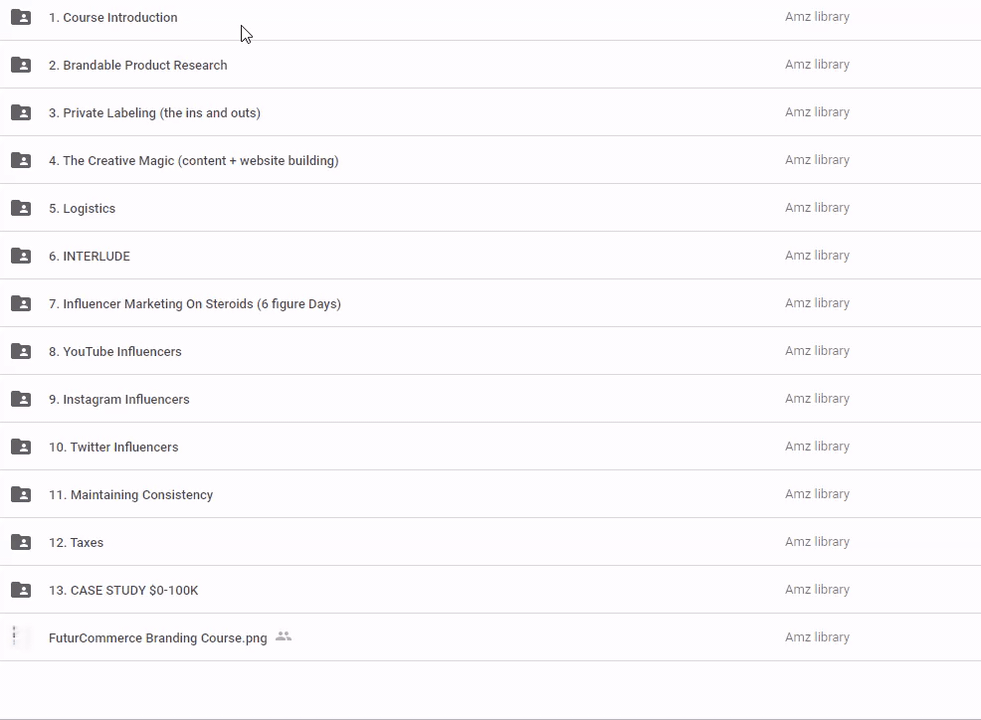
Task: Select The Creative Magic folder name
Action: [193, 161]
